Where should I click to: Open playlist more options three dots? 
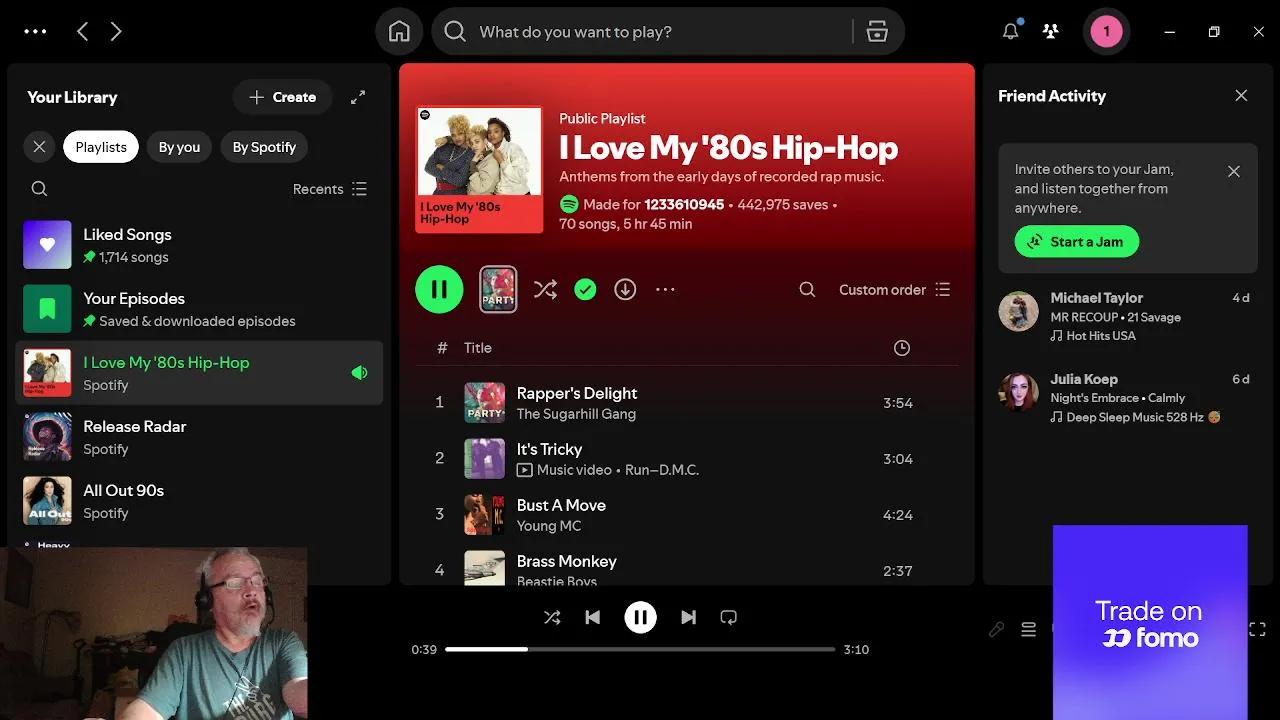pos(665,290)
